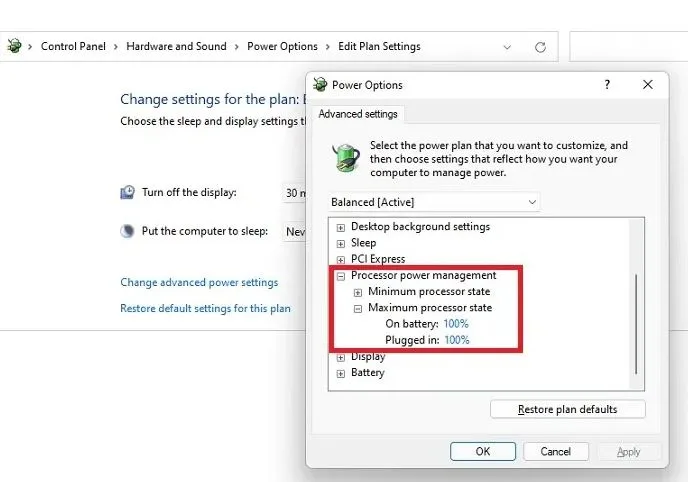Click the Control Panel search box
This screenshot has height=482, width=688.
(x=628, y=46)
